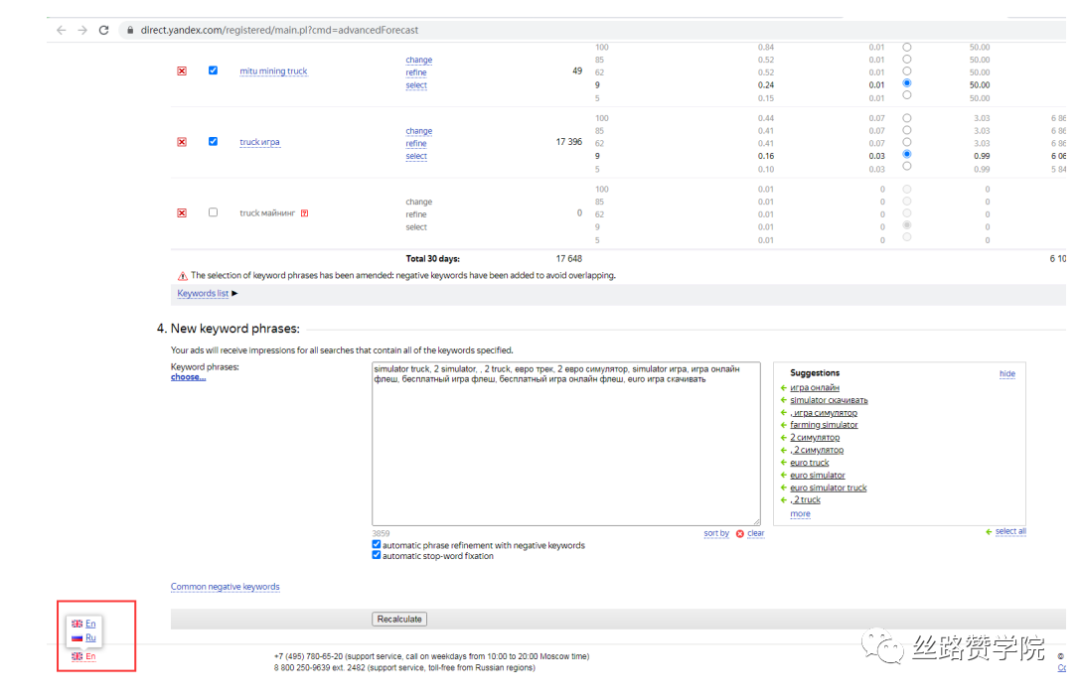
Task: Click more to show additional suggestions
Action: 799,513
